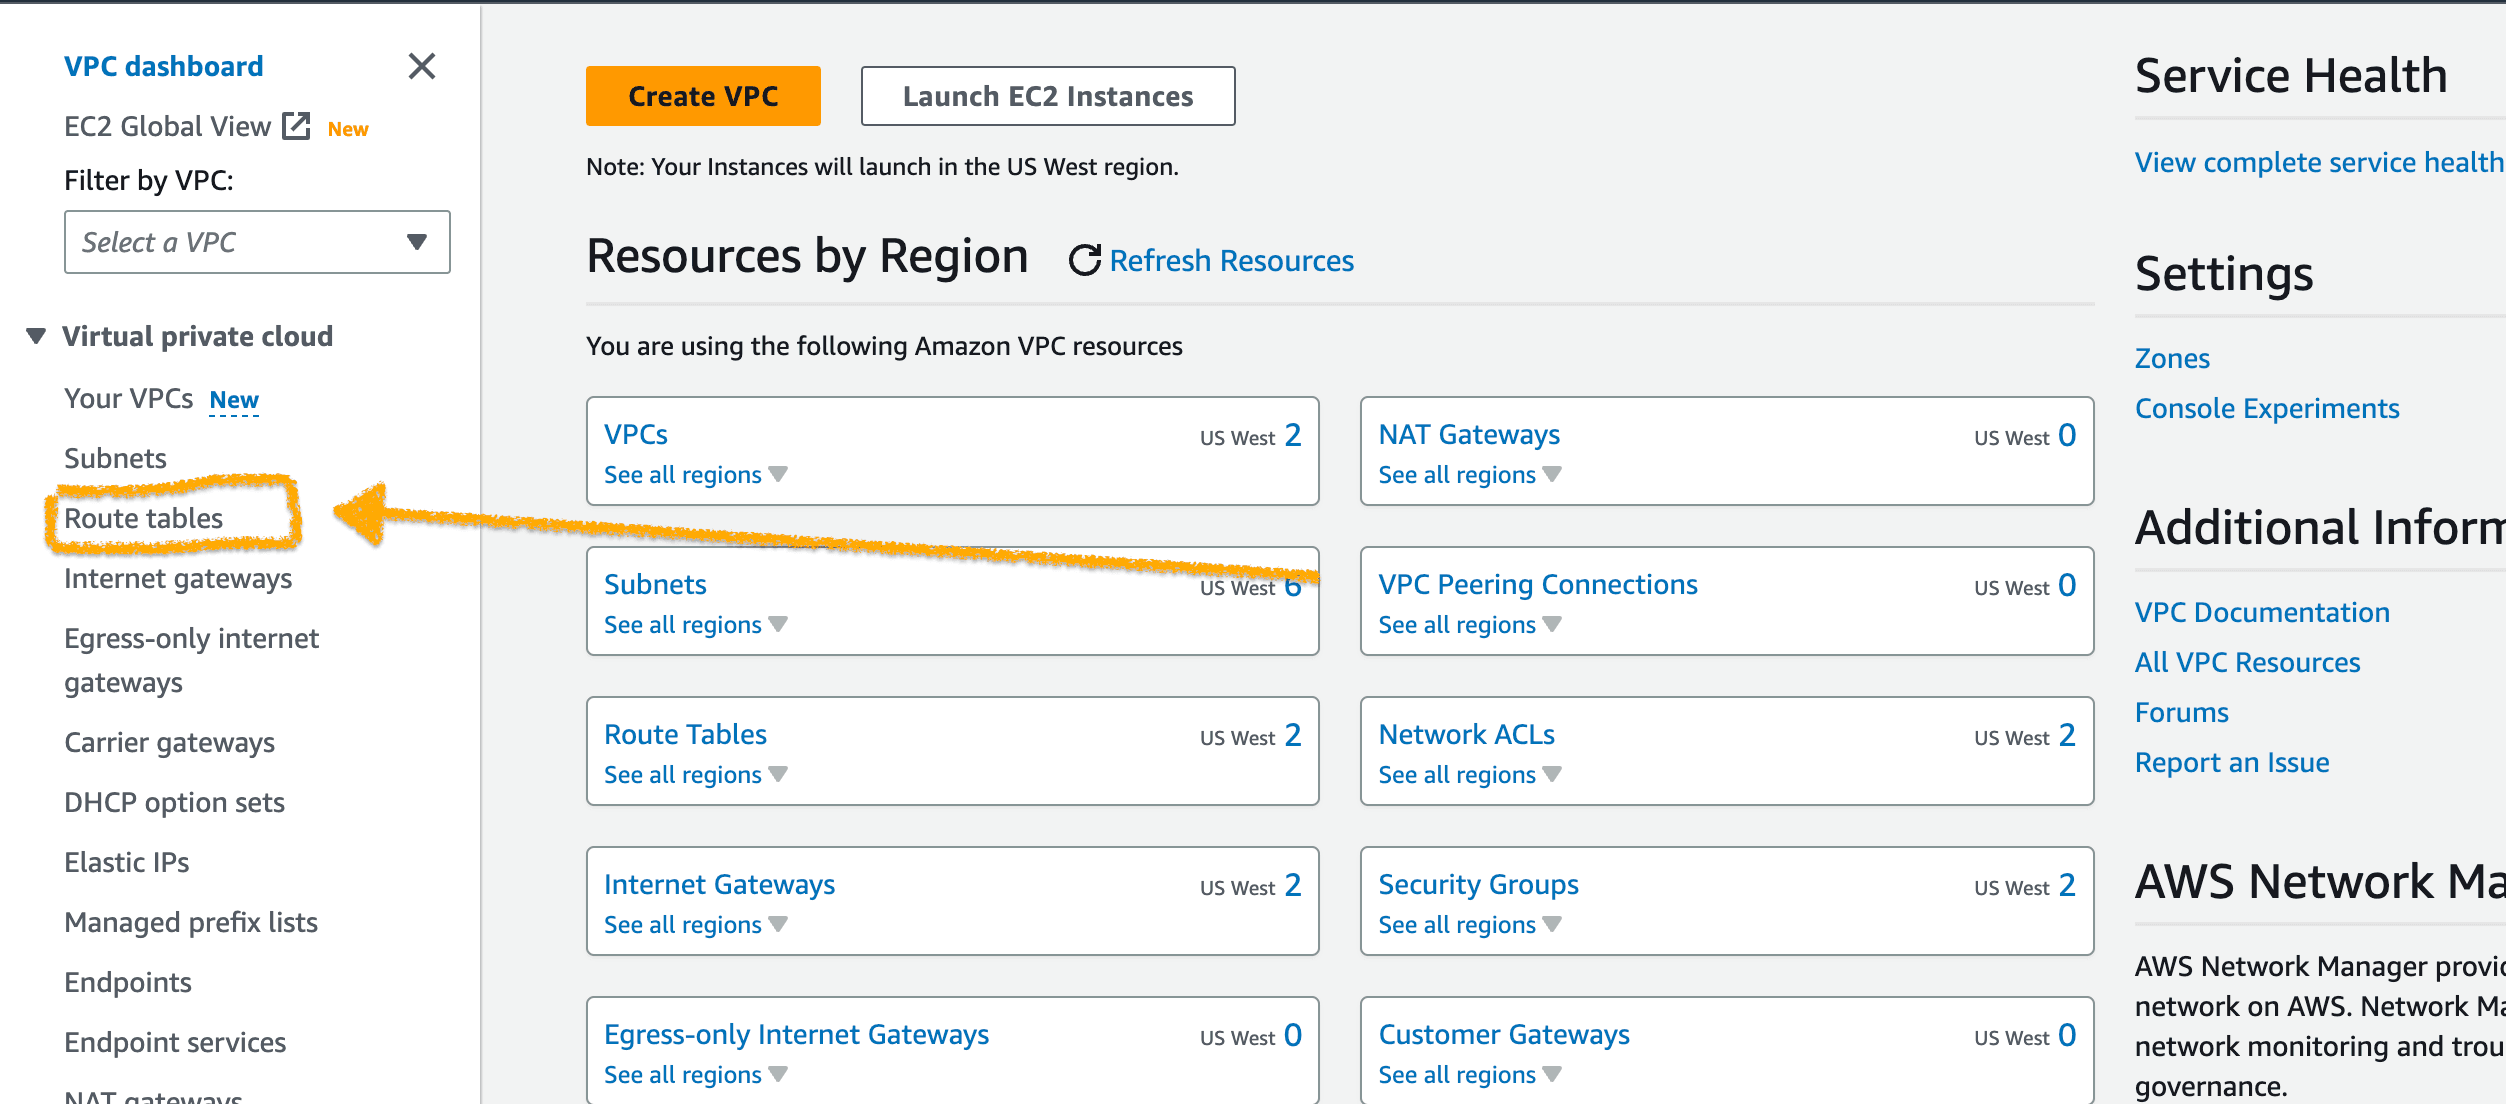Screen dimensions: 2506x1104
Task: Collapse the Virtual private cloud section
Action: point(36,336)
